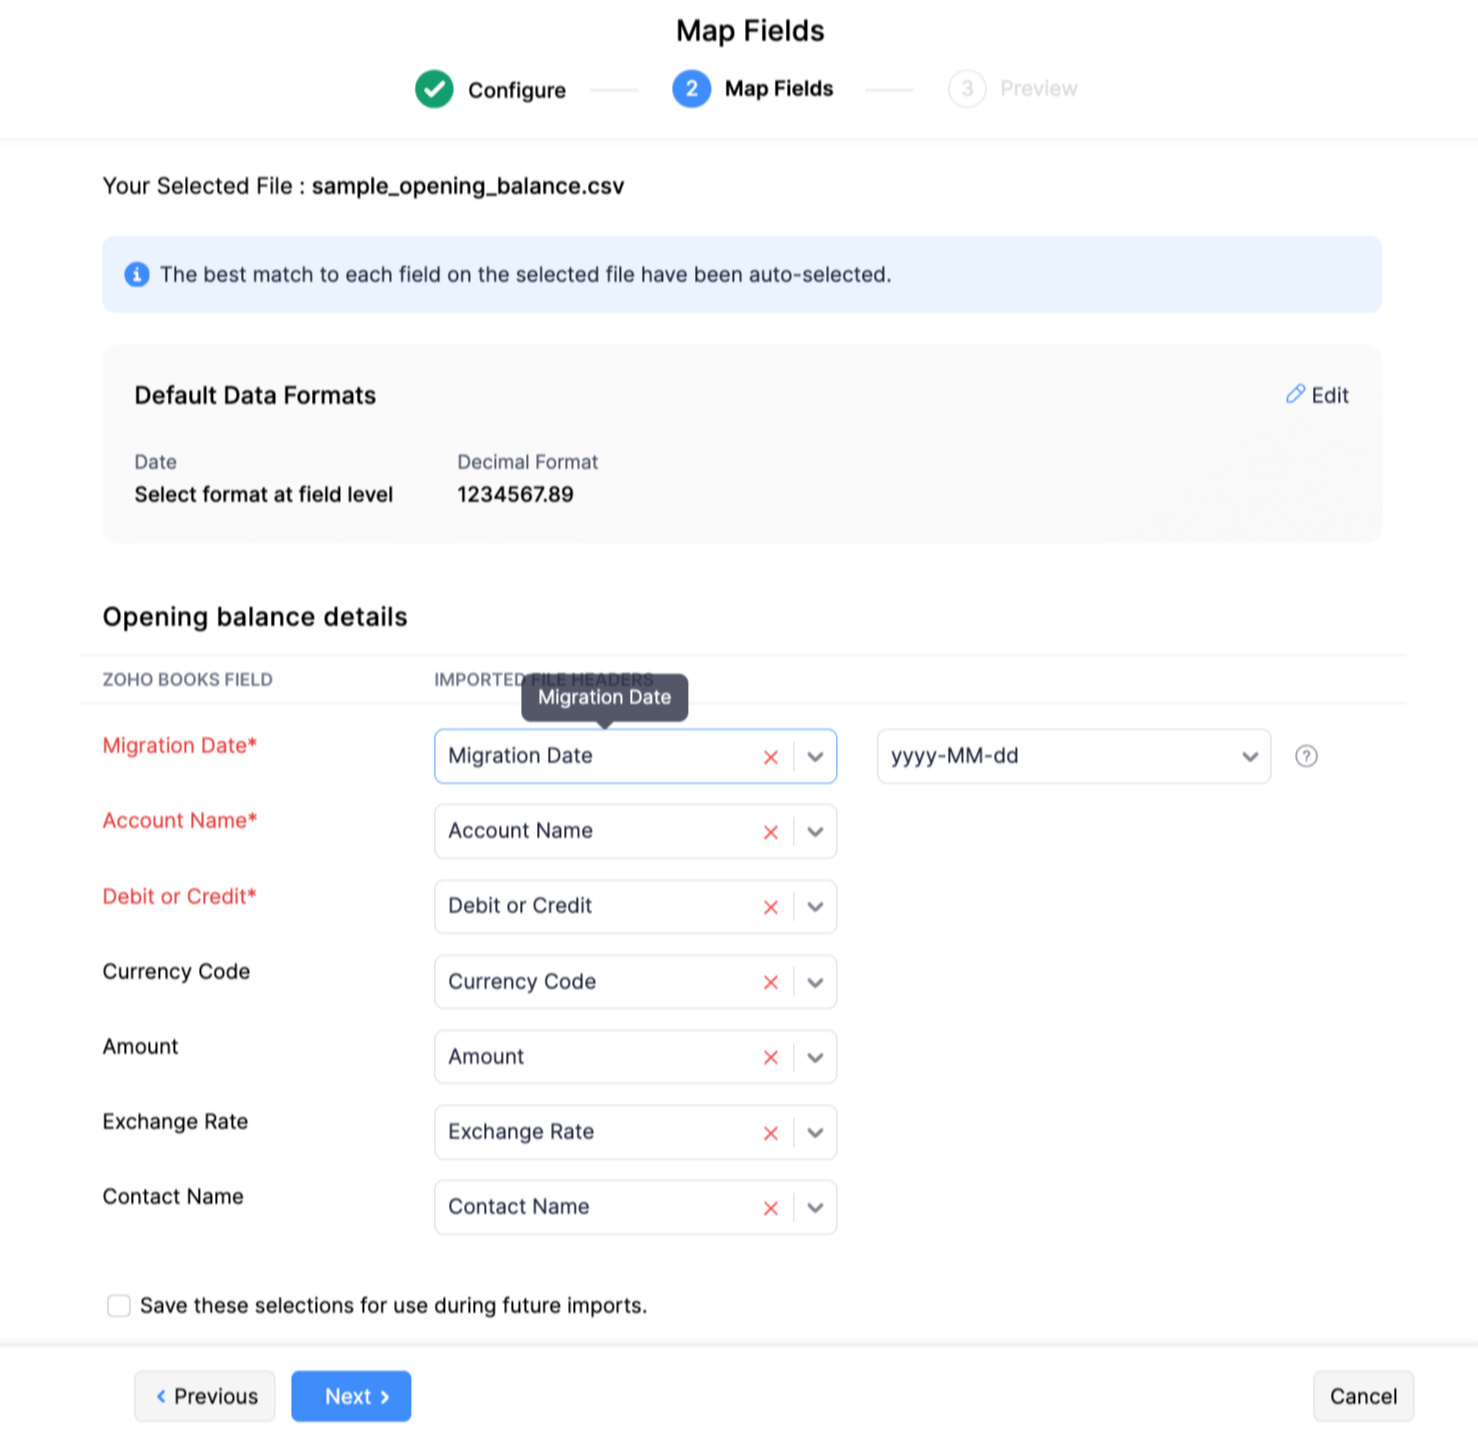Clear the Contact Name mapping
Image resolution: width=1478 pixels, height=1441 pixels.
click(770, 1208)
